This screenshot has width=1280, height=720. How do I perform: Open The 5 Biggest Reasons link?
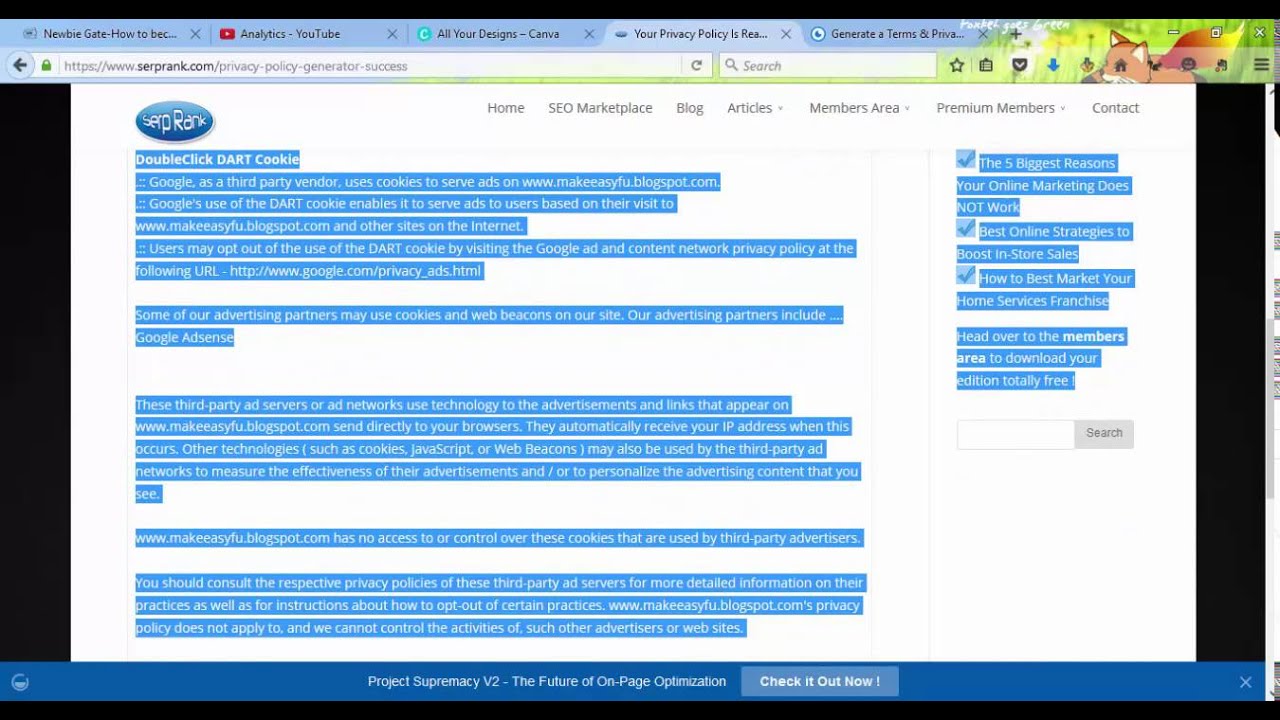pyautogui.click(x=1042, y=185)
